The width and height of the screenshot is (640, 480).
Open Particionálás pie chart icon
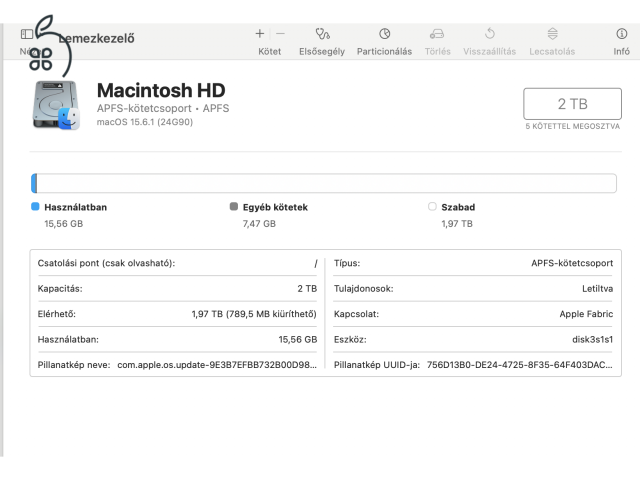(384, 33)
